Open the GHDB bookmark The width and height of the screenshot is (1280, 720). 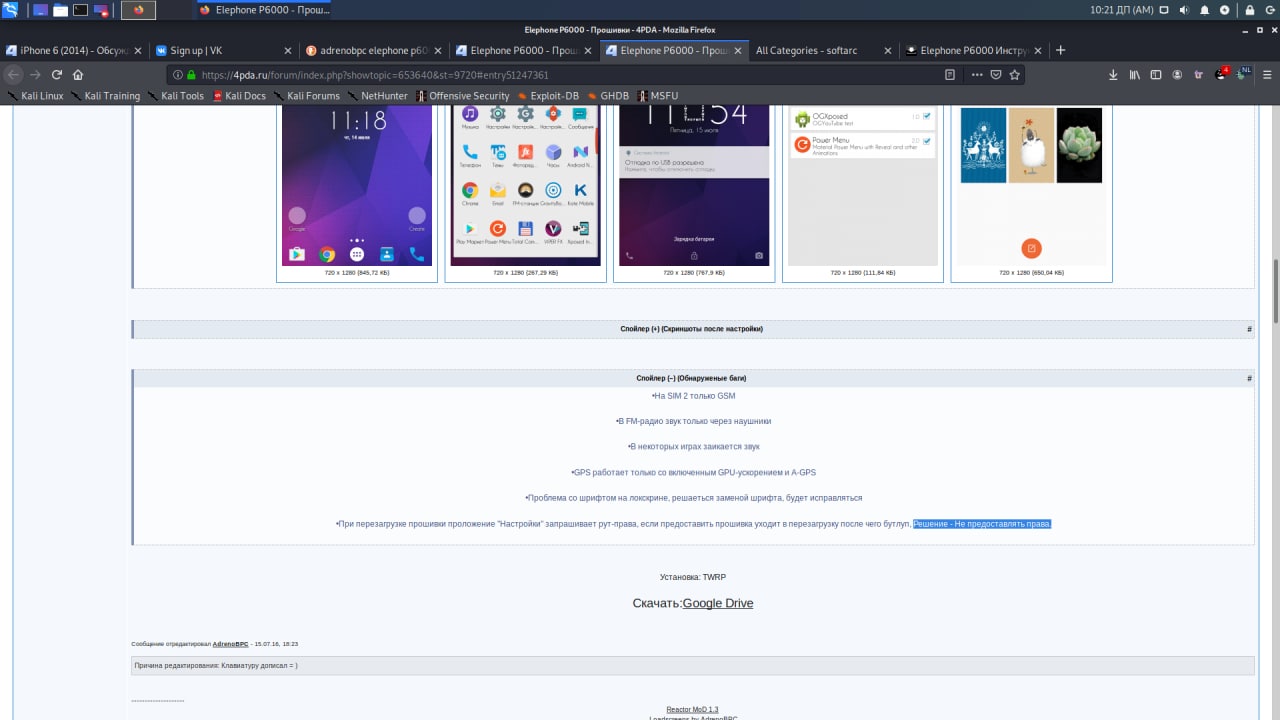click(x=608, y=96)
